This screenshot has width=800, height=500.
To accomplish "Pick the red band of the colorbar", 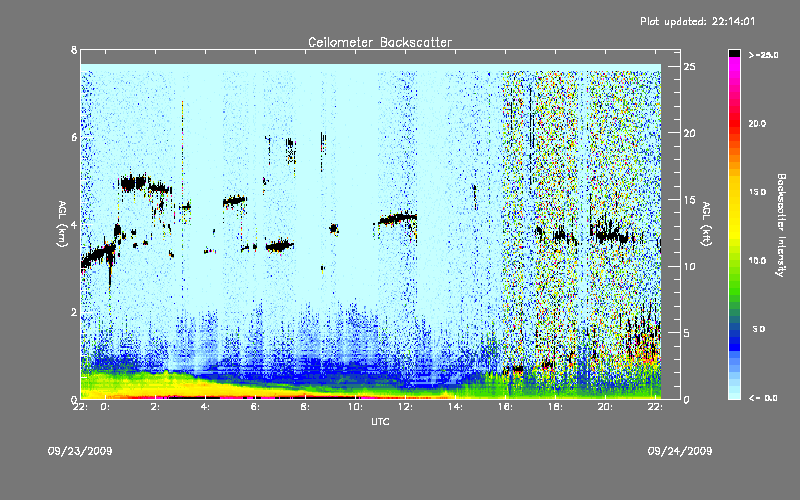I will coord(734,122).
